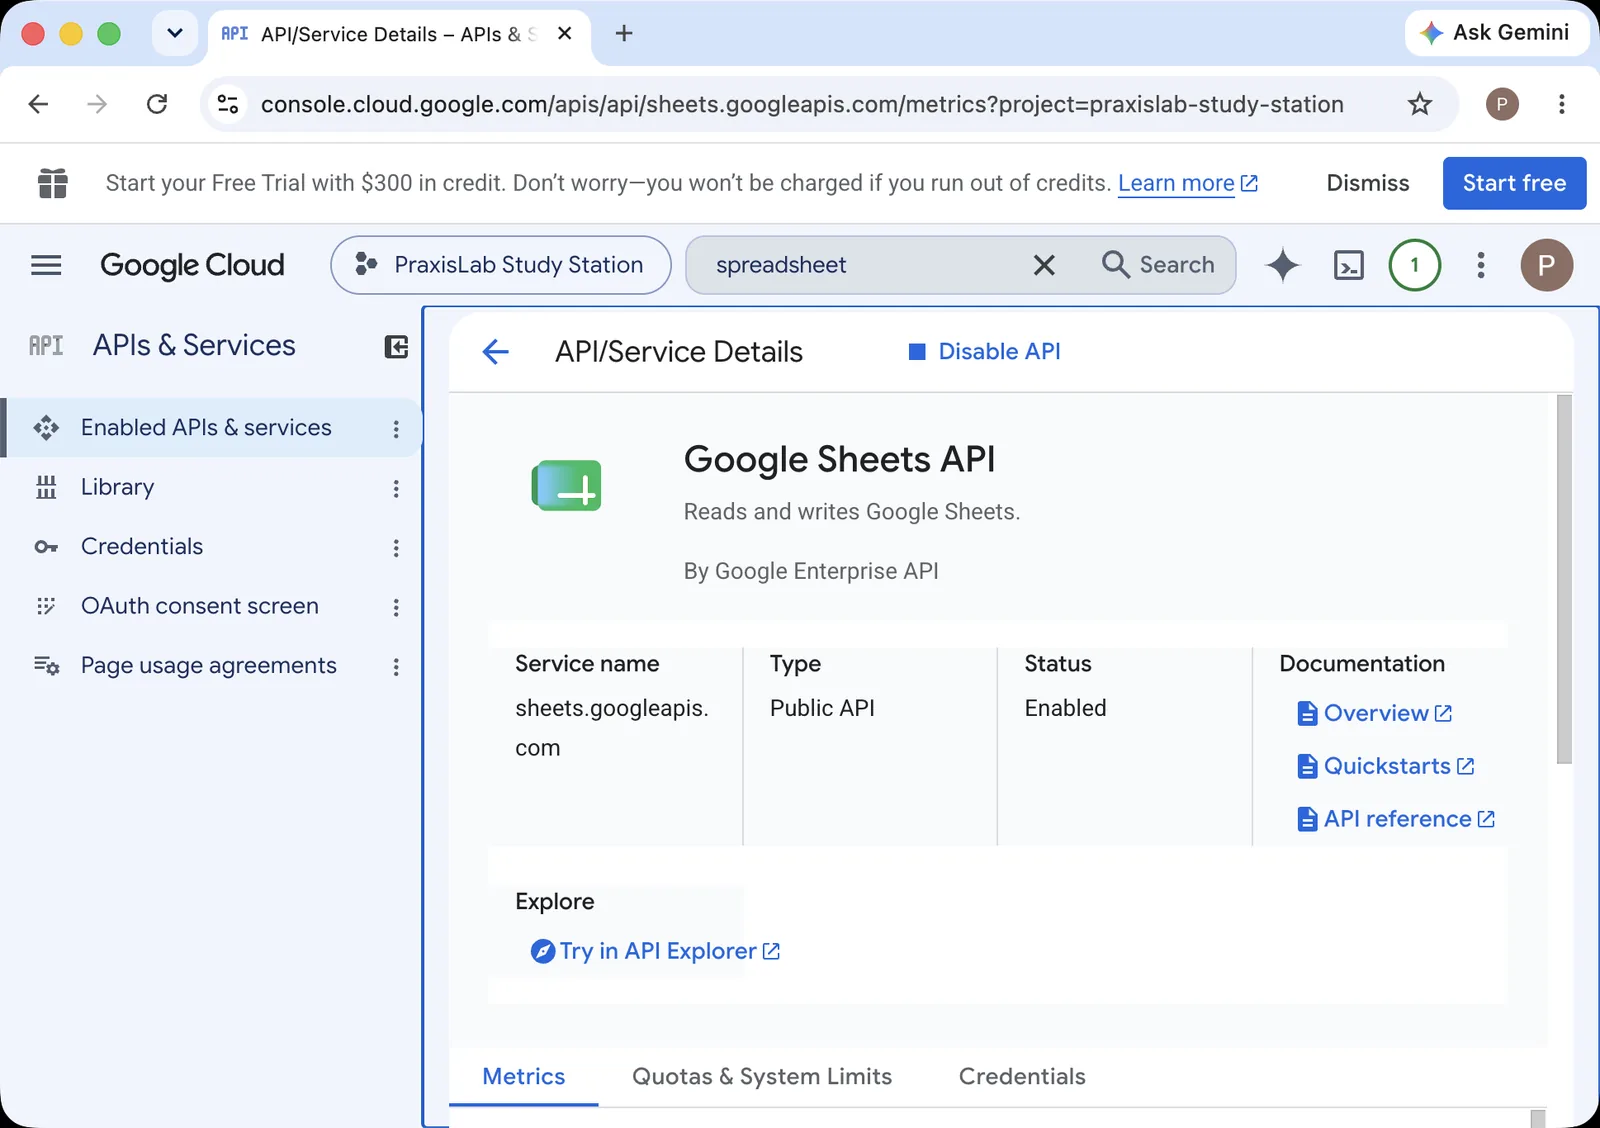The width and height of the screenshot is (1600, 1128).
Task: Bookmark this page with the star icon
Action: point(1420,104)
